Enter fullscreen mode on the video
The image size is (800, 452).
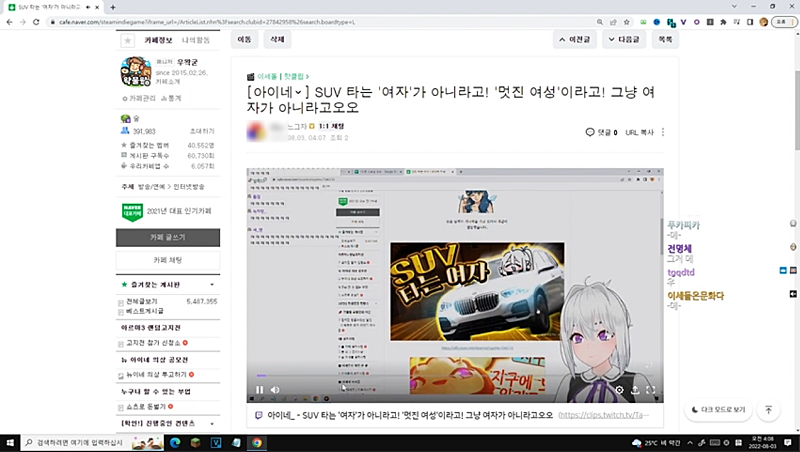pyautogui.click(x=649, y=390)
